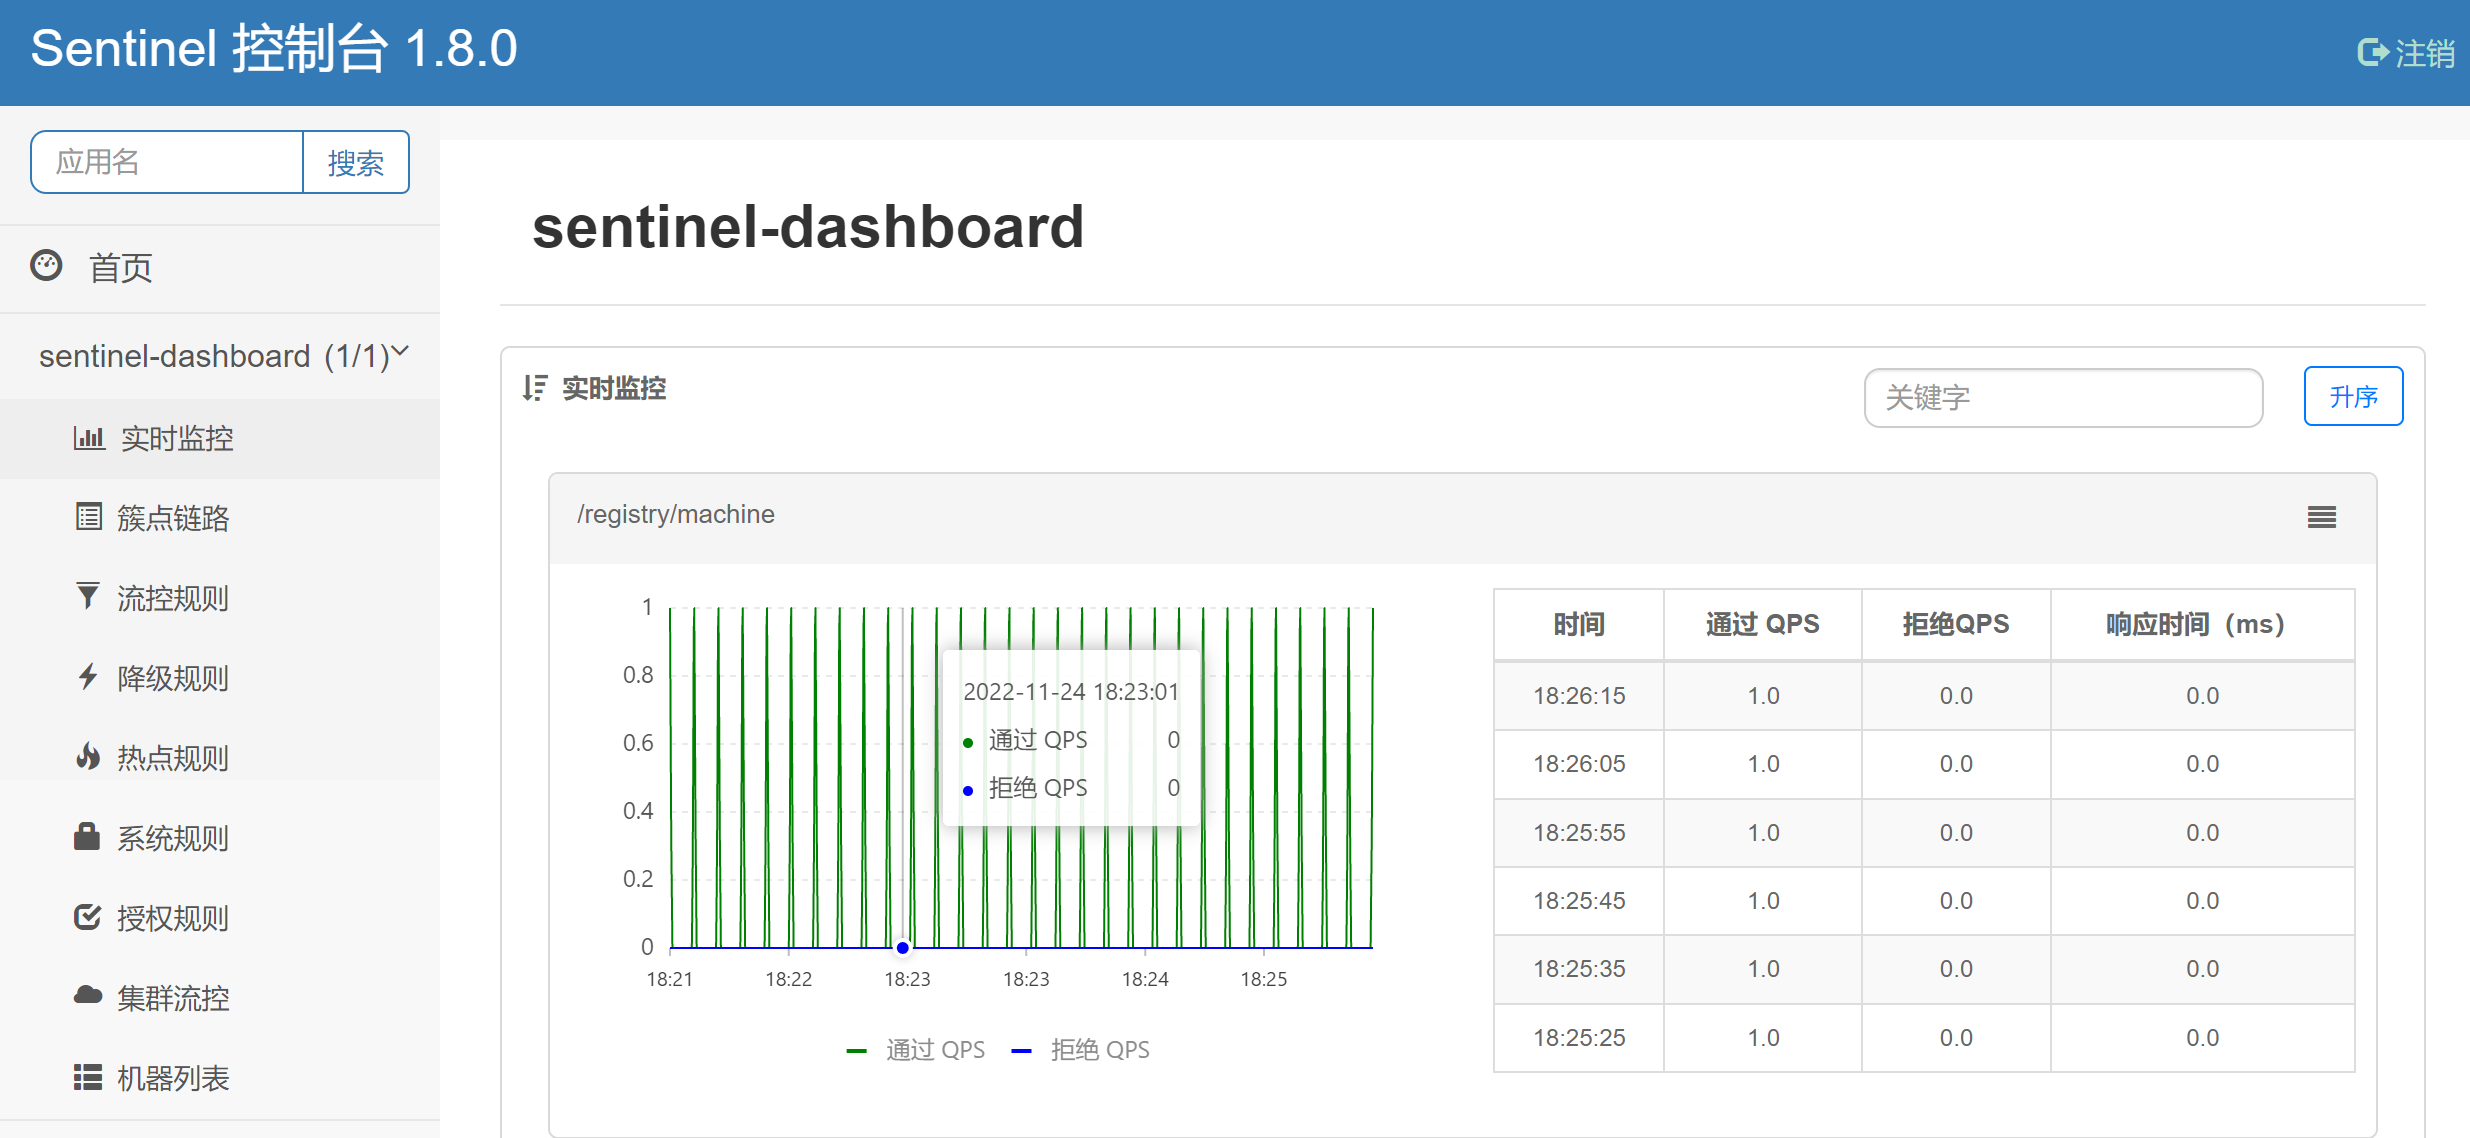
Task: Click the list icon for 机器列表
Action: 88,1077
